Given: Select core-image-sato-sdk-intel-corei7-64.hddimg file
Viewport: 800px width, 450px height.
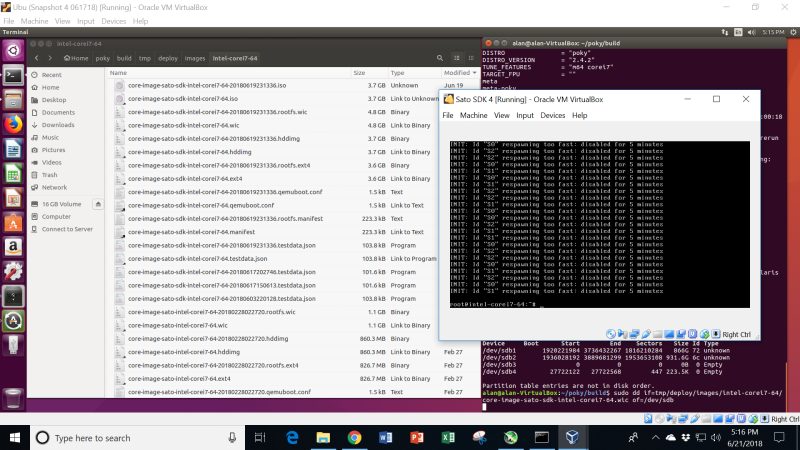Looking at the screenshot, I should (x=189, y=152).
